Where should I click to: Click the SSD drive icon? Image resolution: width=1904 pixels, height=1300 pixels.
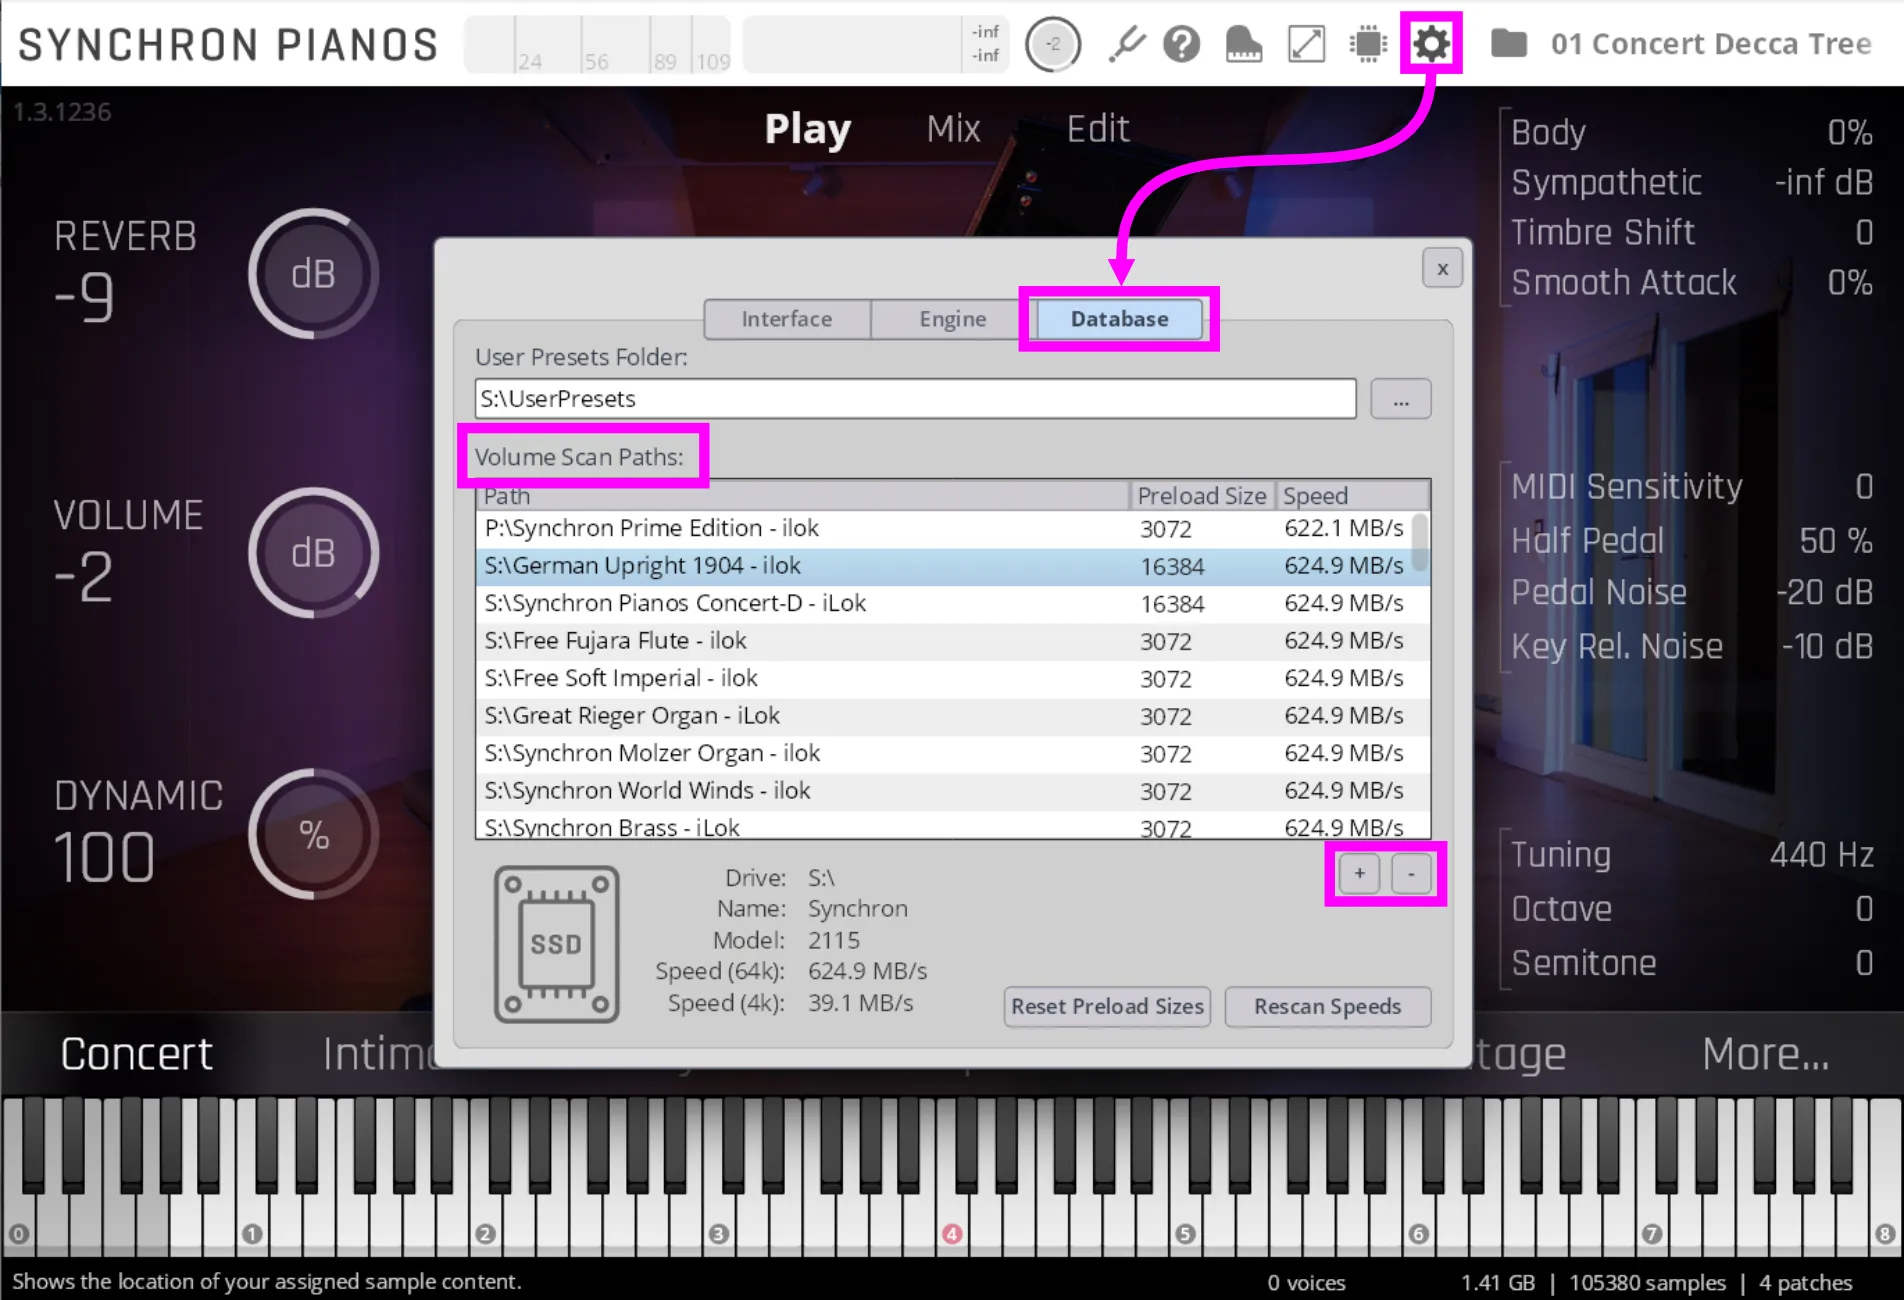click(x=556, y=944)
